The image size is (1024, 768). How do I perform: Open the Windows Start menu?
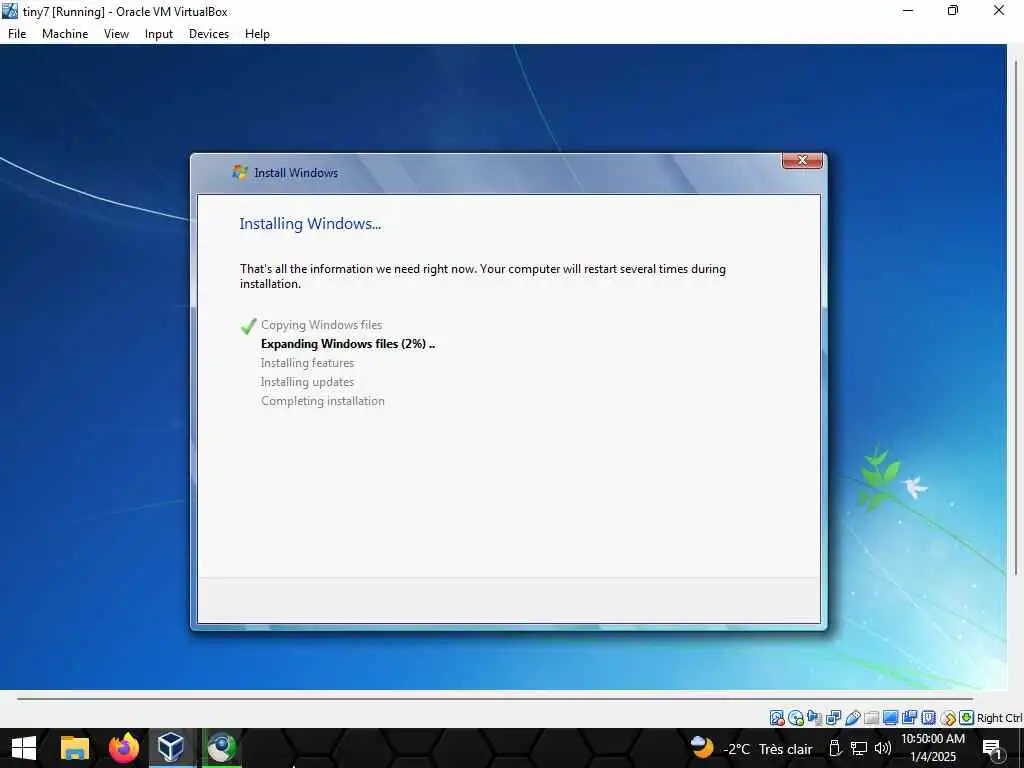coord(24,748)
